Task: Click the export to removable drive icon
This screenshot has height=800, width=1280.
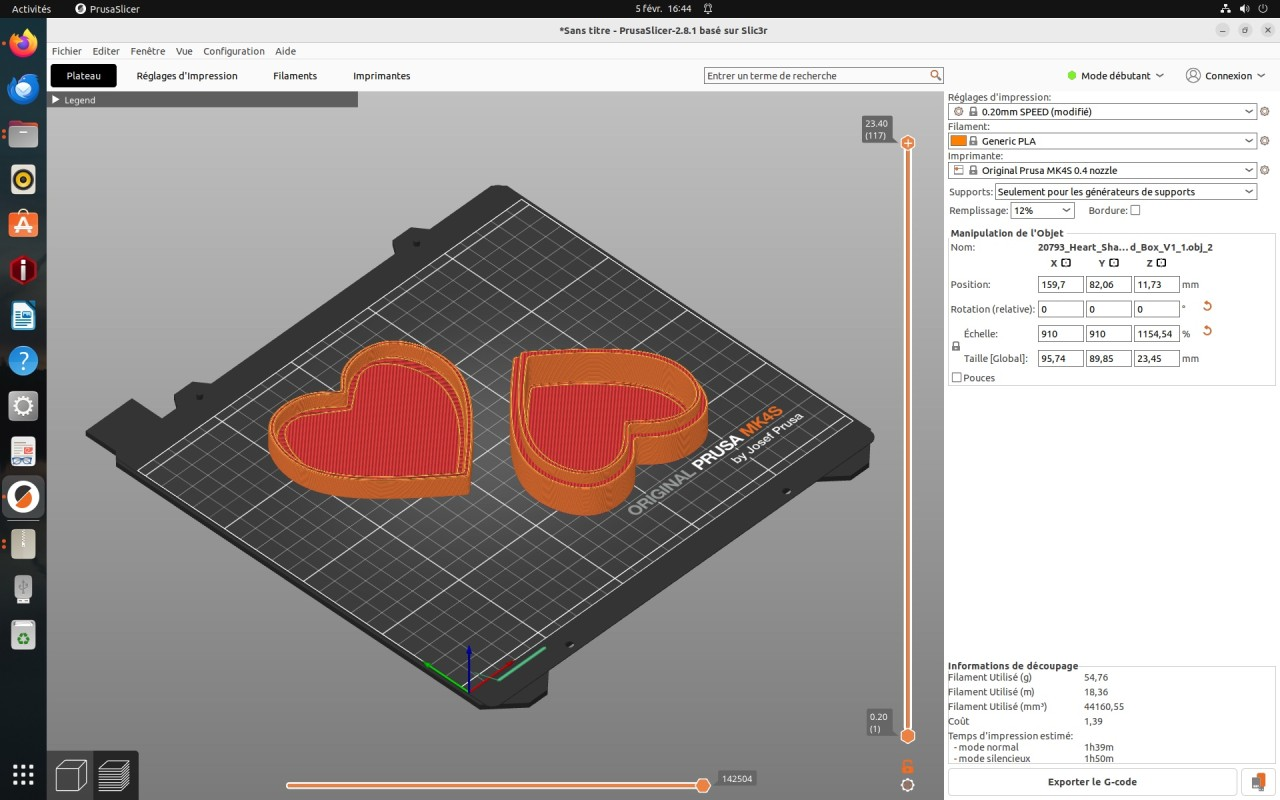Action: pos(1258,782)
